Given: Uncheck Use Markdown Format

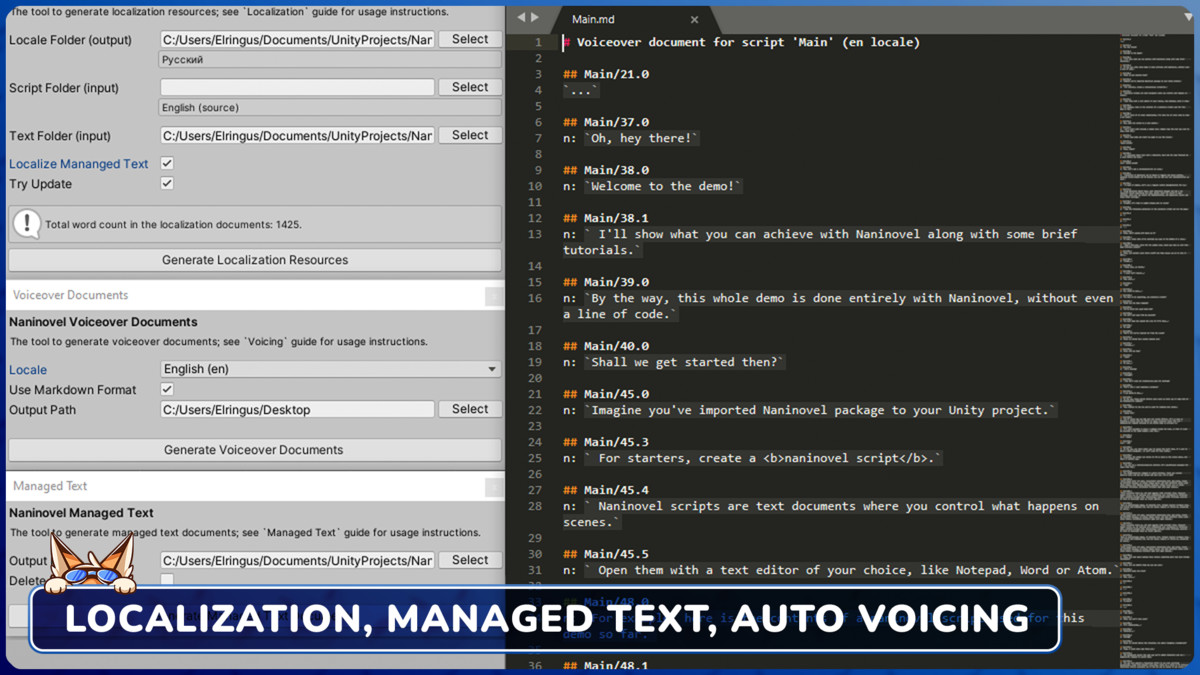Looking at the screenshot, I should 167,389.
